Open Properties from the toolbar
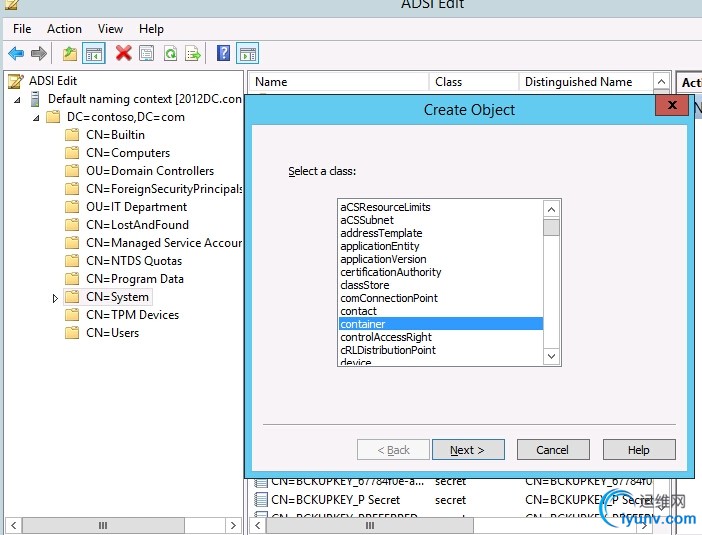 [147, 53]
